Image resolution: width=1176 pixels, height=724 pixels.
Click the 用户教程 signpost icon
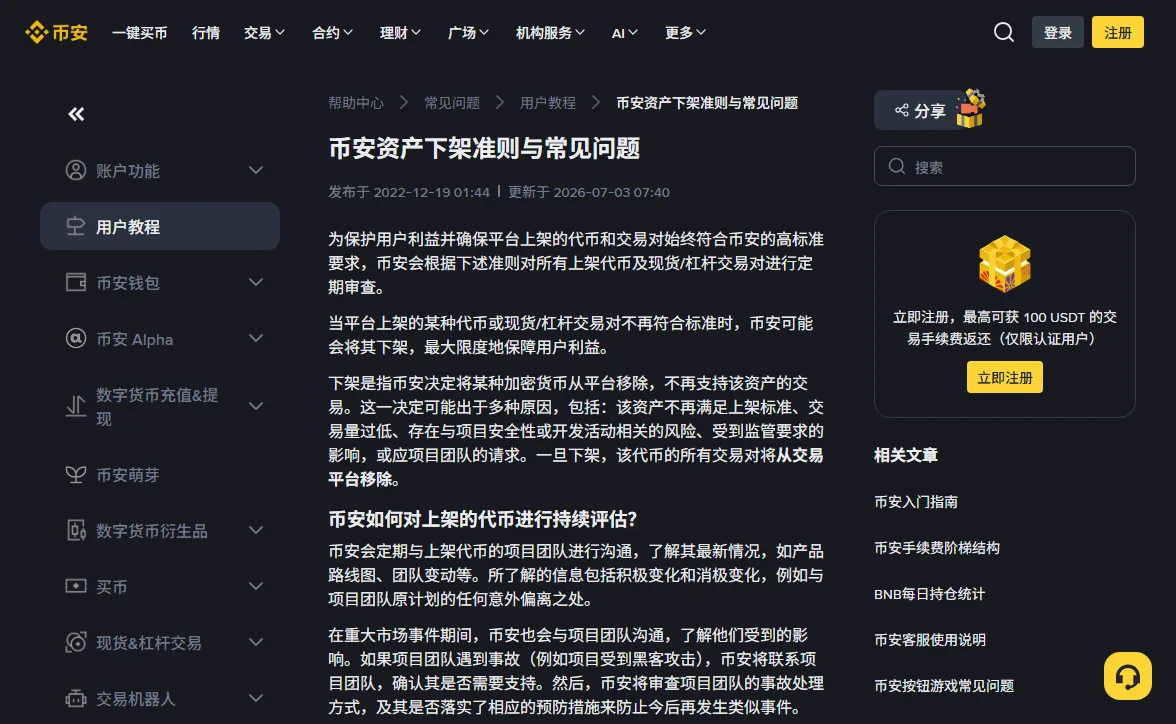click(76, 227)
